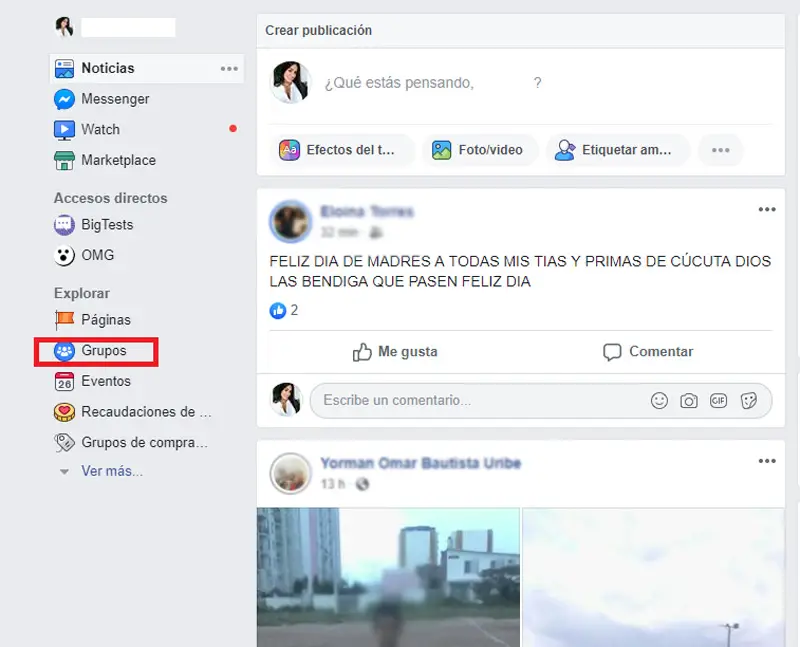The height and width of the screenshot is (647, 800).
Task: Open Messenger from sidebar
Action: 115,99
